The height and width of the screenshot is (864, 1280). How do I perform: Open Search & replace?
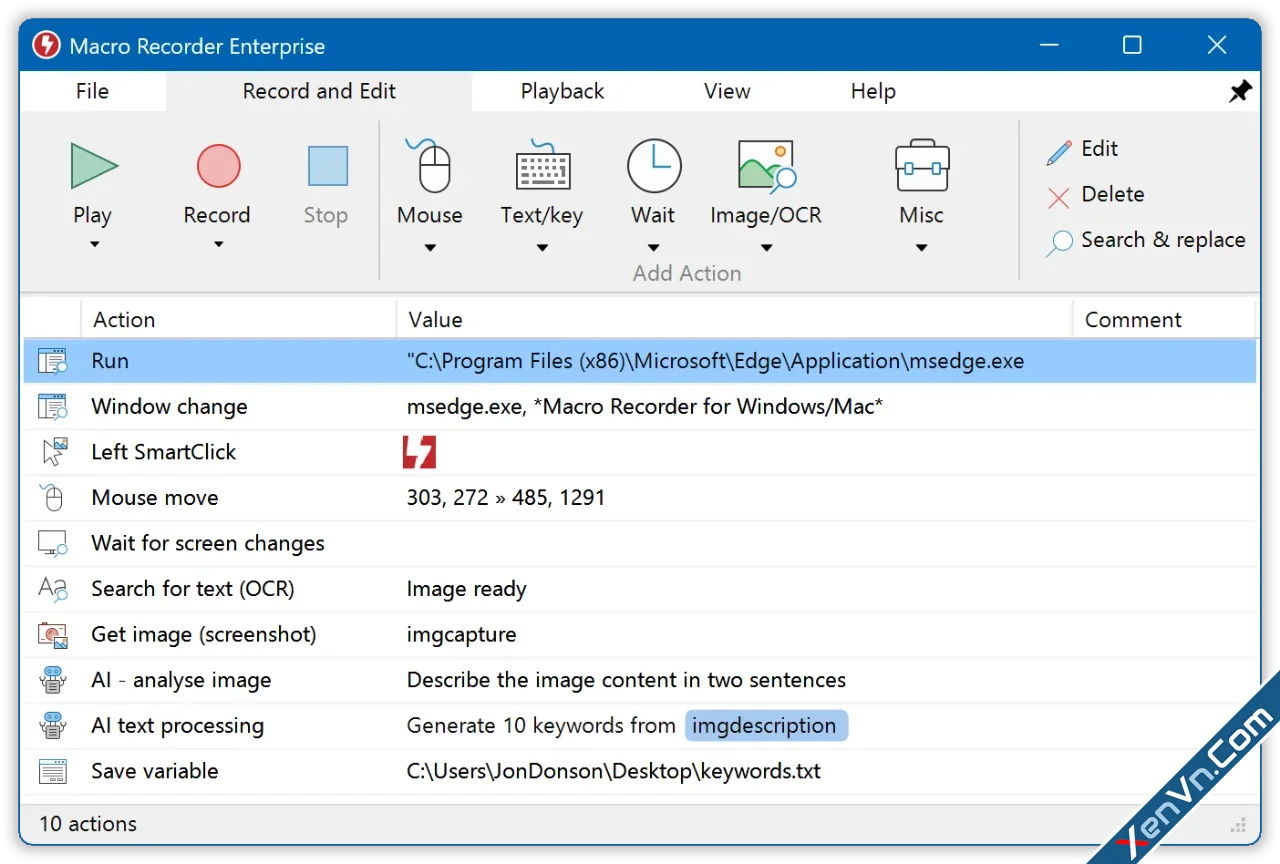click(x=1146, y=241)
